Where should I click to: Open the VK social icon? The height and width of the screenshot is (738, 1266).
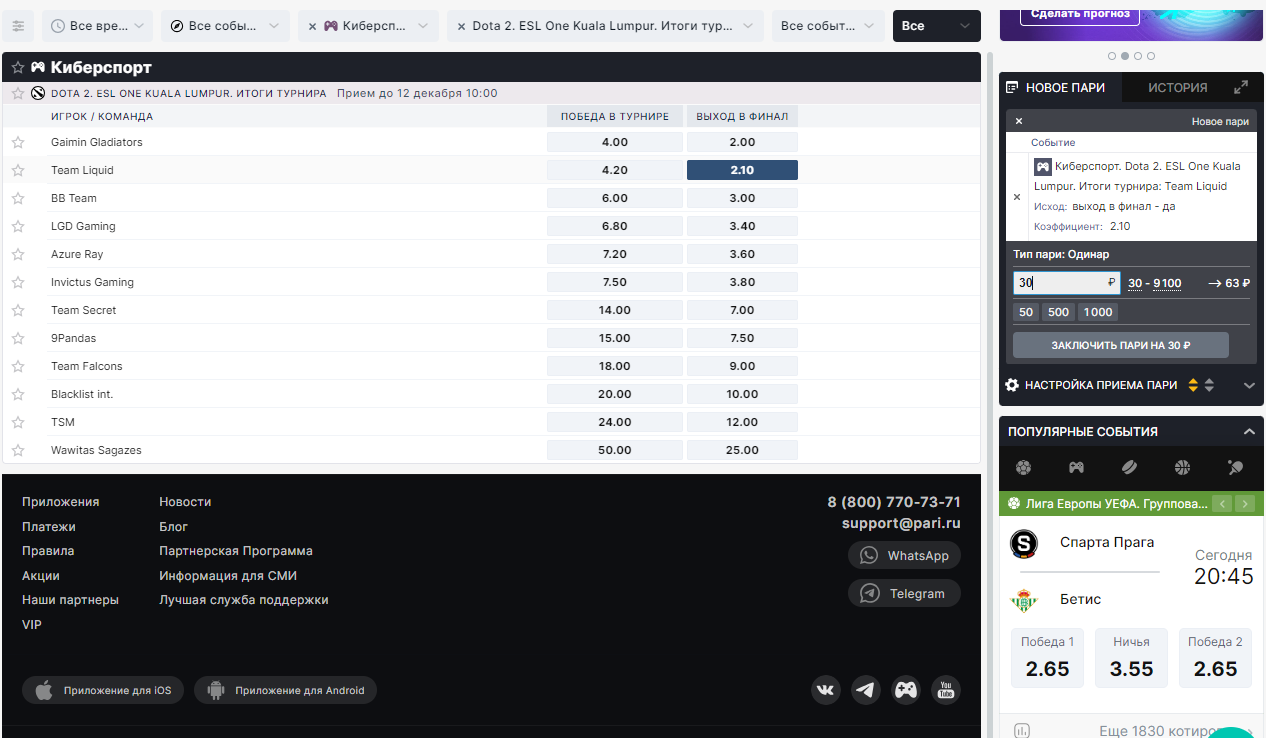(826, 690)
